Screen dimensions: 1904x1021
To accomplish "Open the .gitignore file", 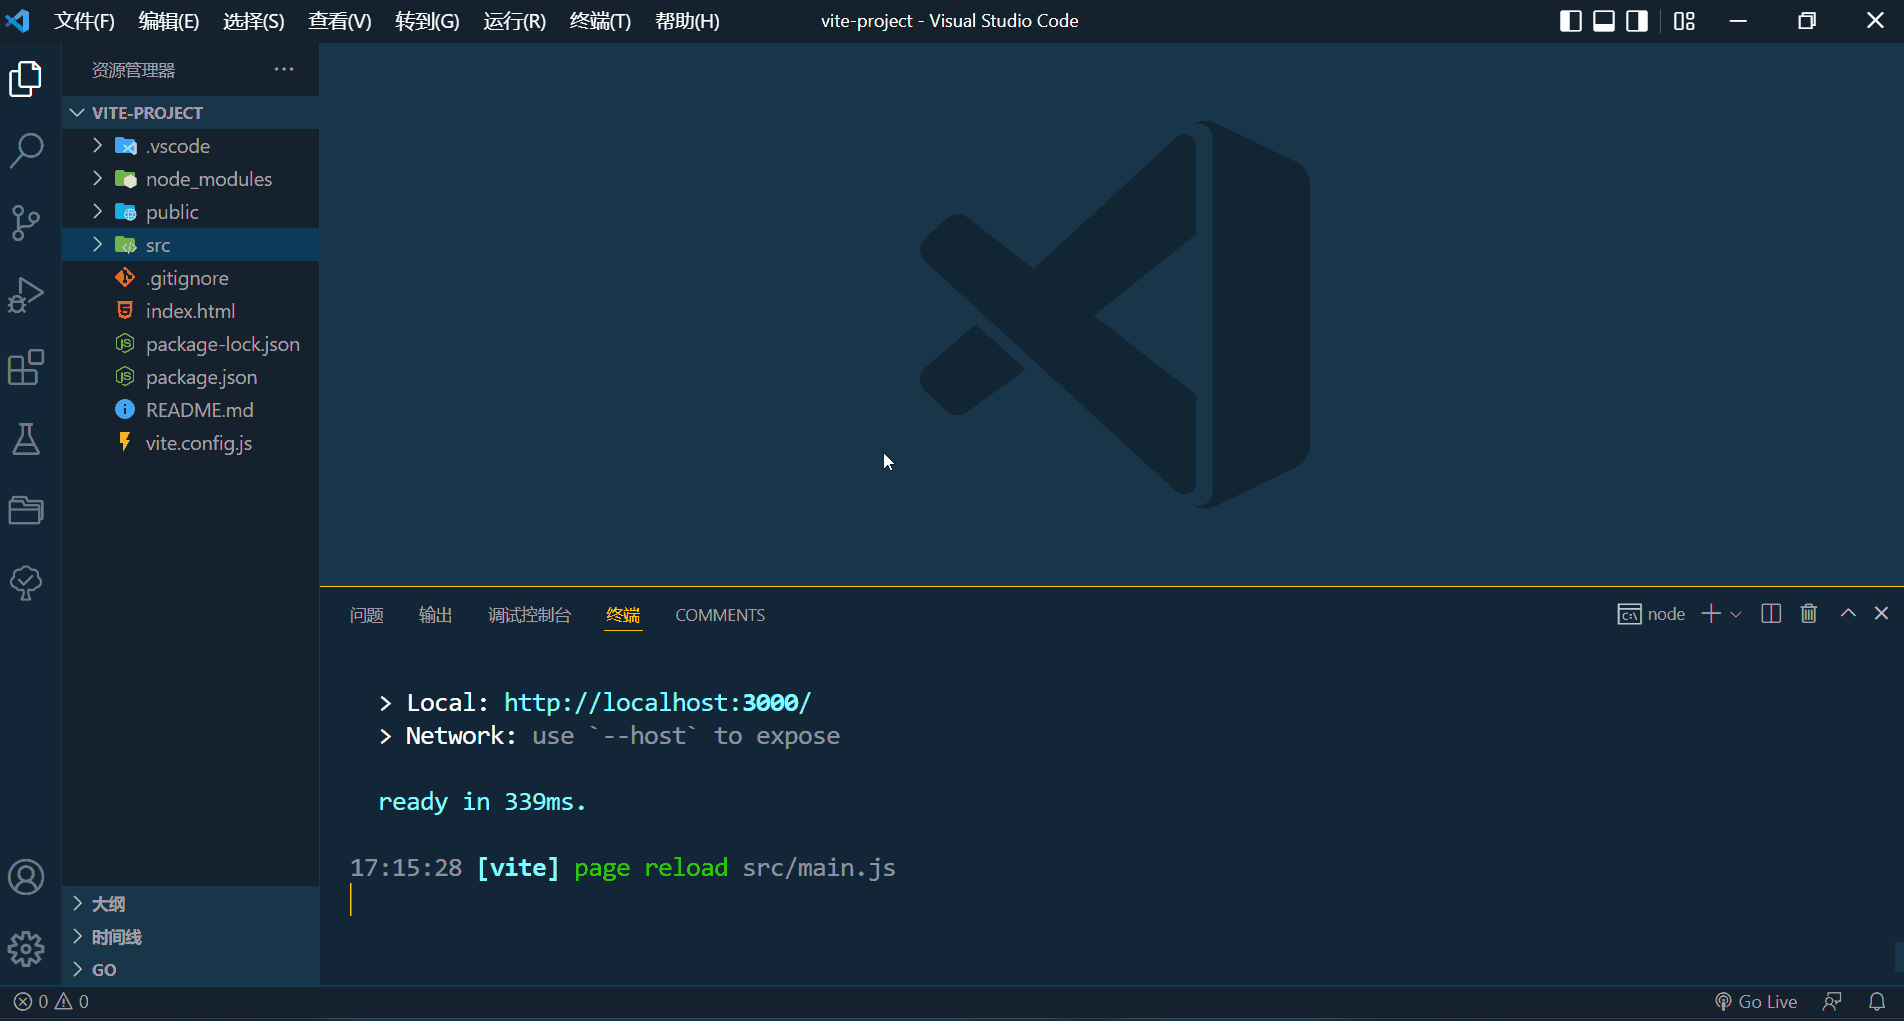I will pos(190,278).
